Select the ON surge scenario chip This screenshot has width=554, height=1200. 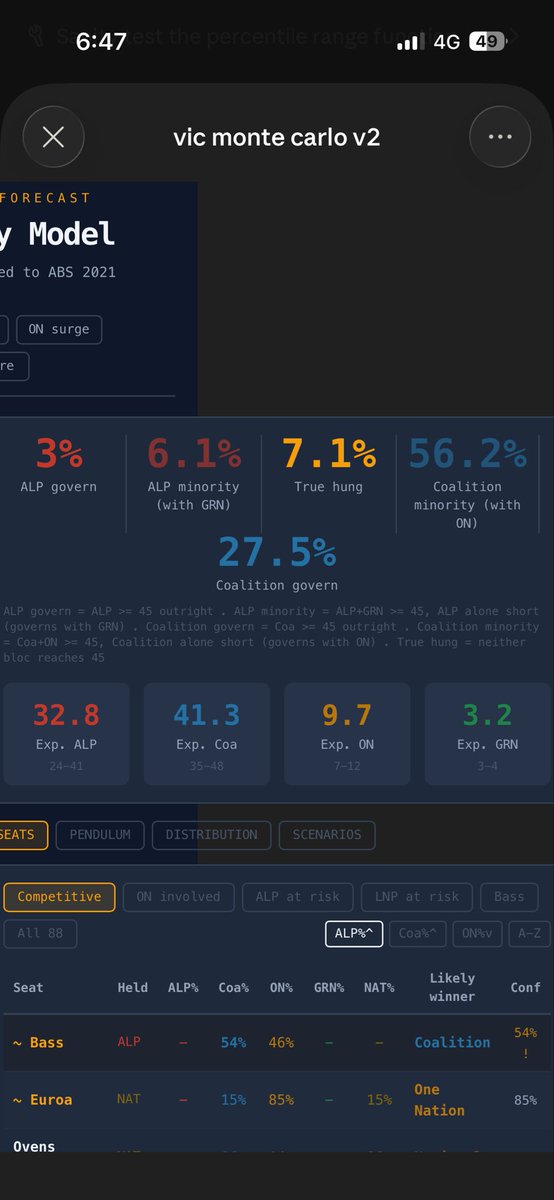pos(58,329)
